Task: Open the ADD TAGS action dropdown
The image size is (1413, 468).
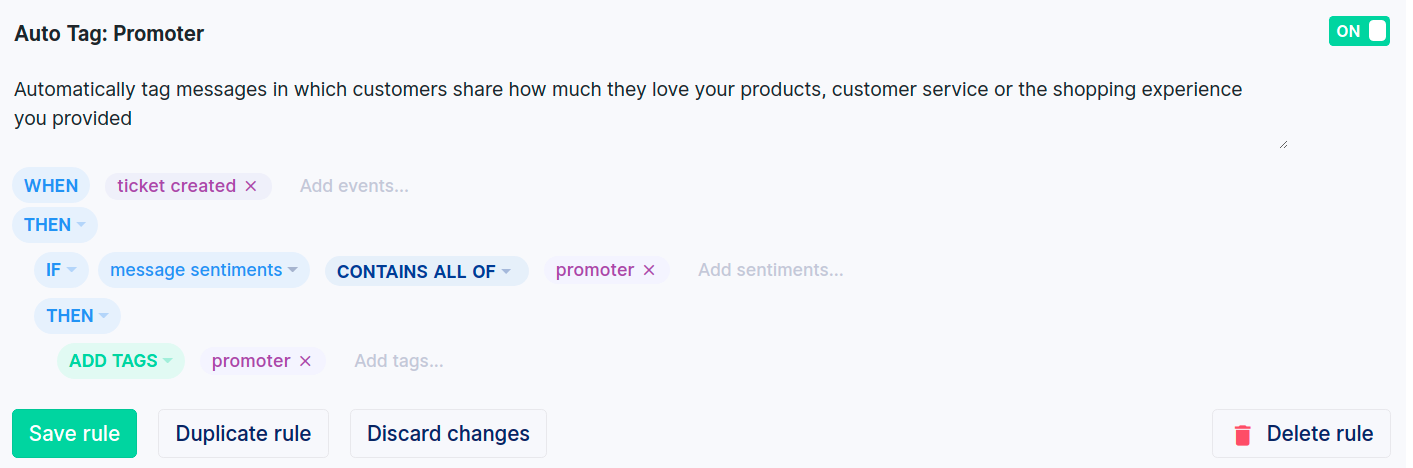Action: point(121,361)
